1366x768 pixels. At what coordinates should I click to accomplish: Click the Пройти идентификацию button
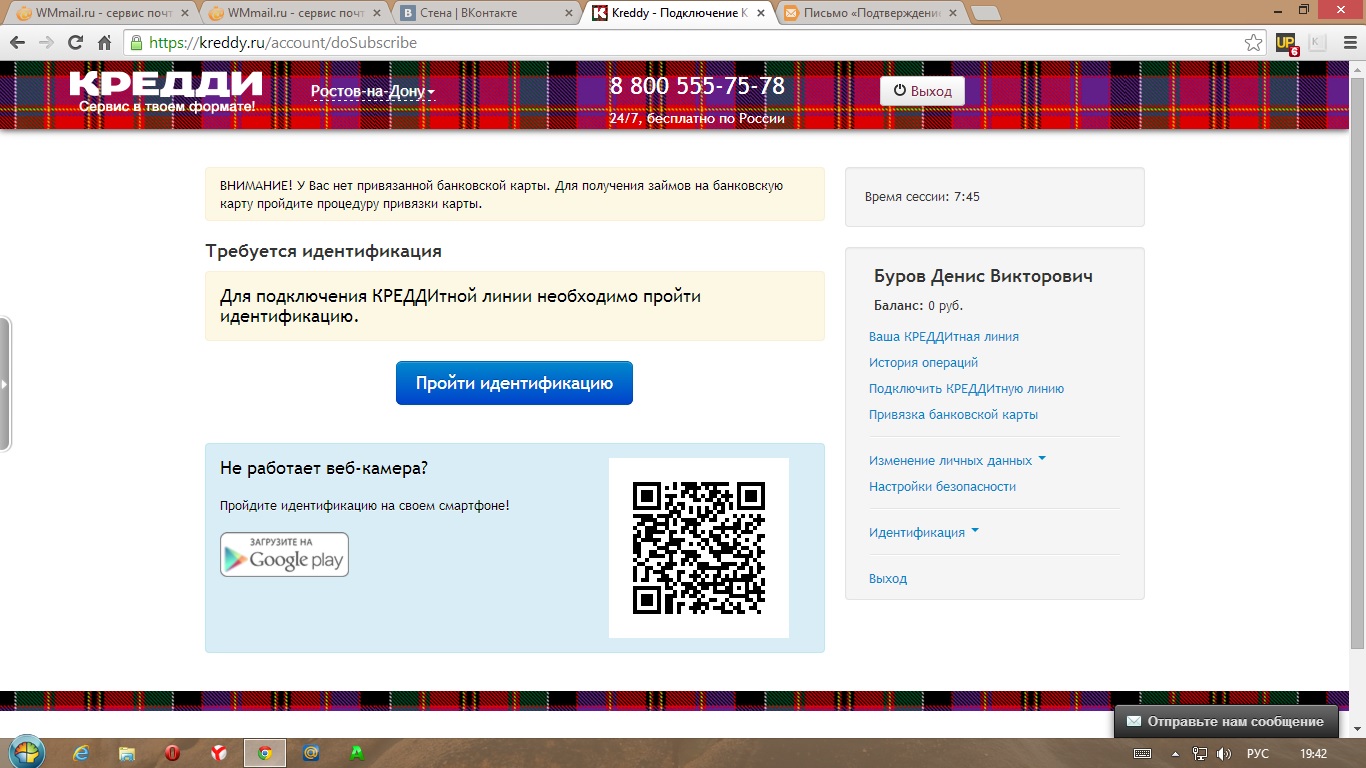(514, 383)
